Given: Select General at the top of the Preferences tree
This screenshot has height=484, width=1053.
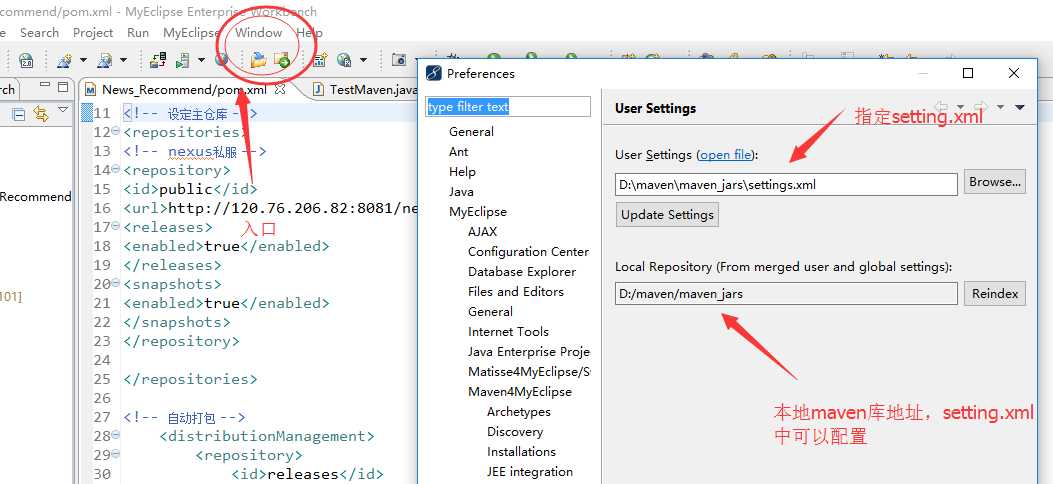Looking at the screenshot, I should [x=471, y=132].
